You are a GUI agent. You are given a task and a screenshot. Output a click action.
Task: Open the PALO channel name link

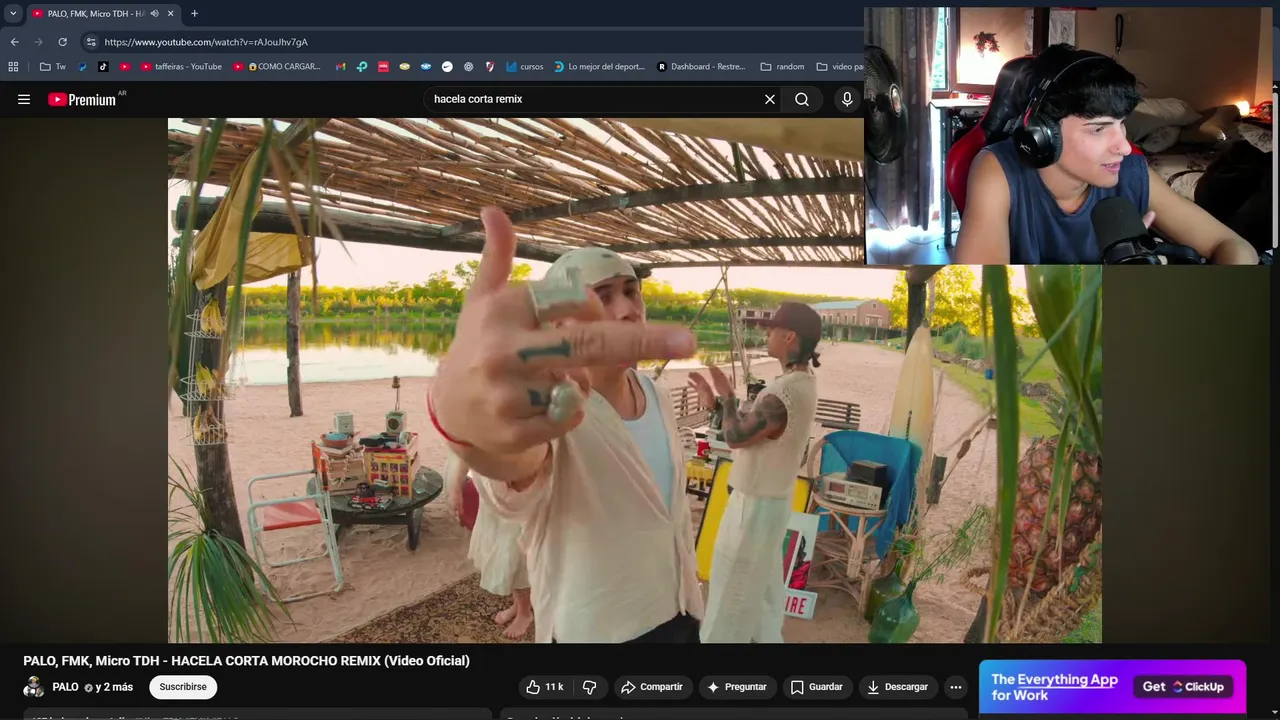tap(65, 687)
